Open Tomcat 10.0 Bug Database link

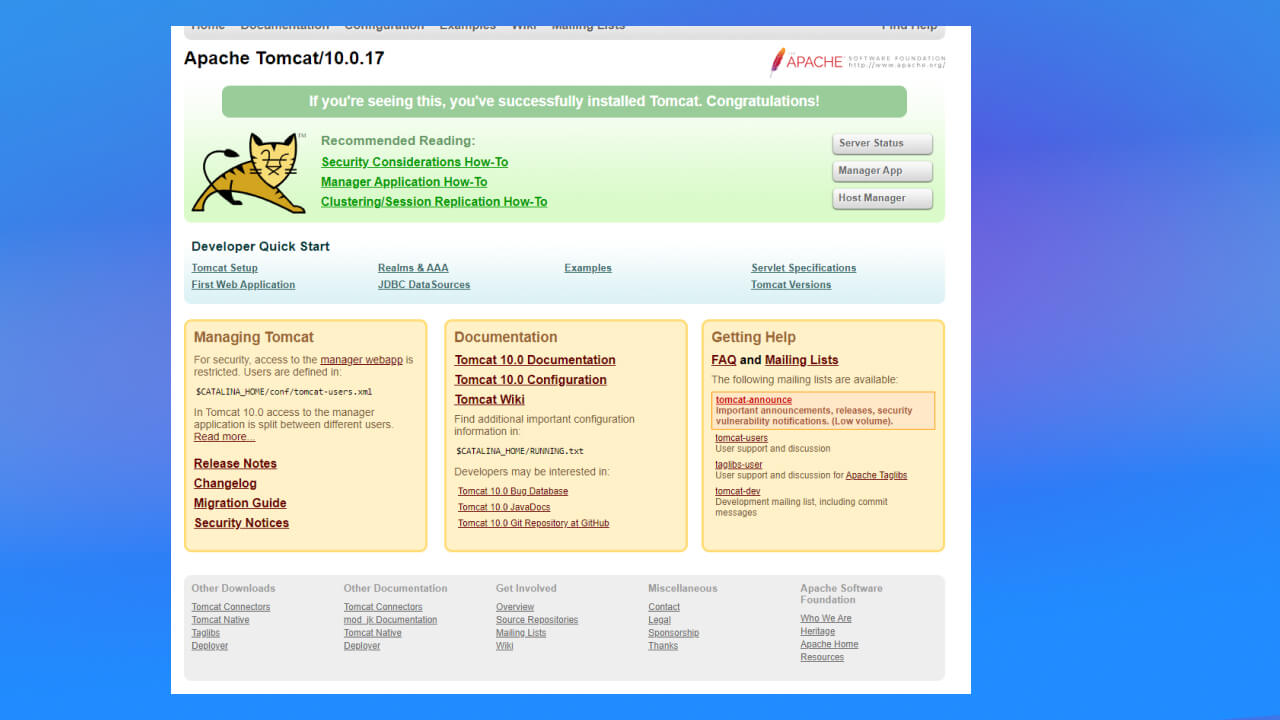tap(513, 491)
